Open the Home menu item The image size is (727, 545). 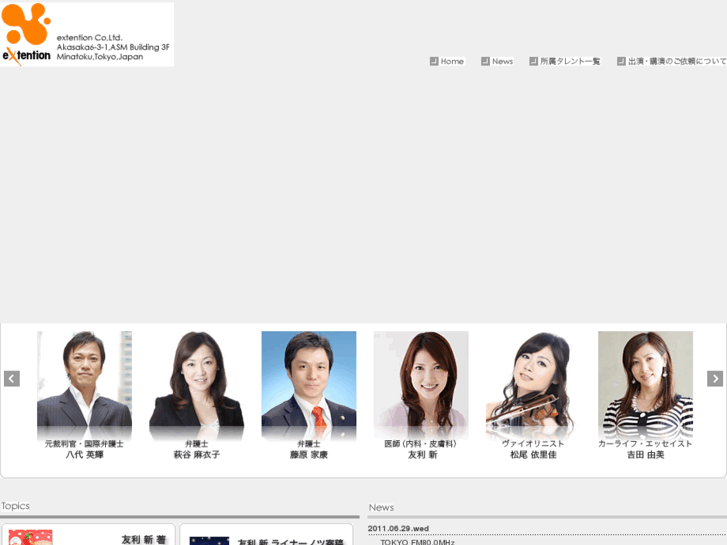(x=447, y=61)
